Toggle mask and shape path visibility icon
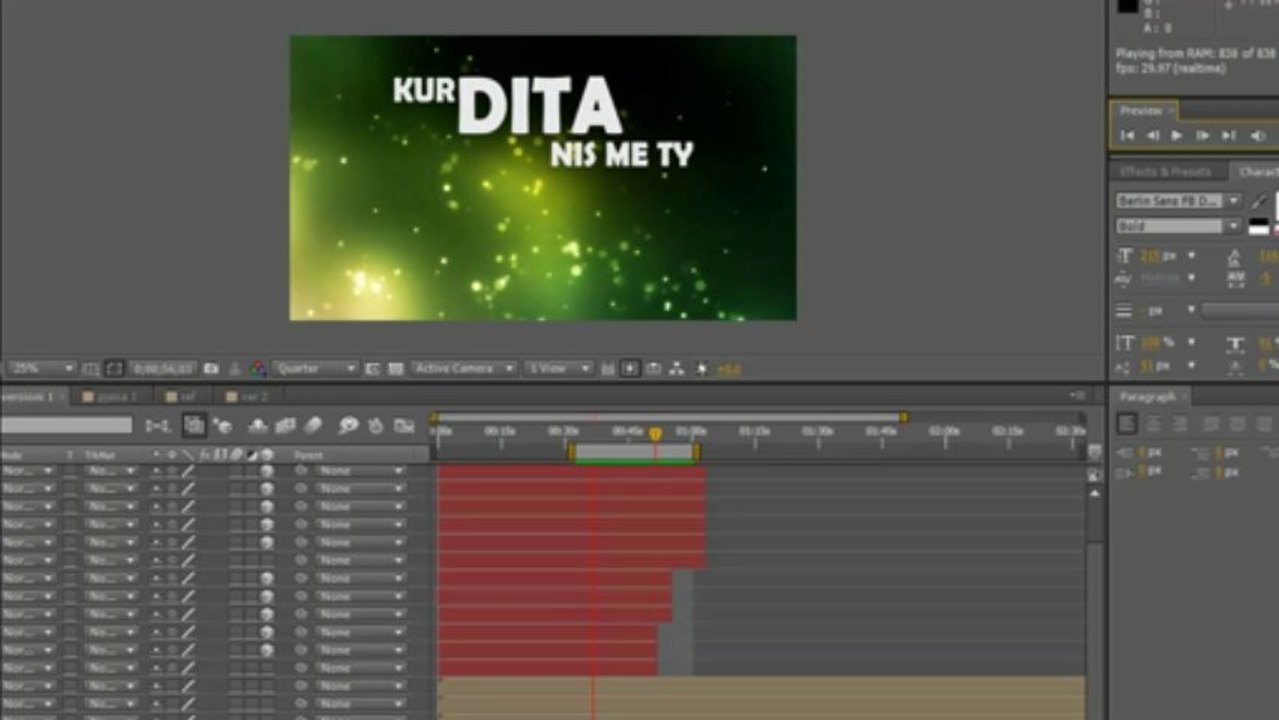1279x720 pixels. [x=114, y=369]
